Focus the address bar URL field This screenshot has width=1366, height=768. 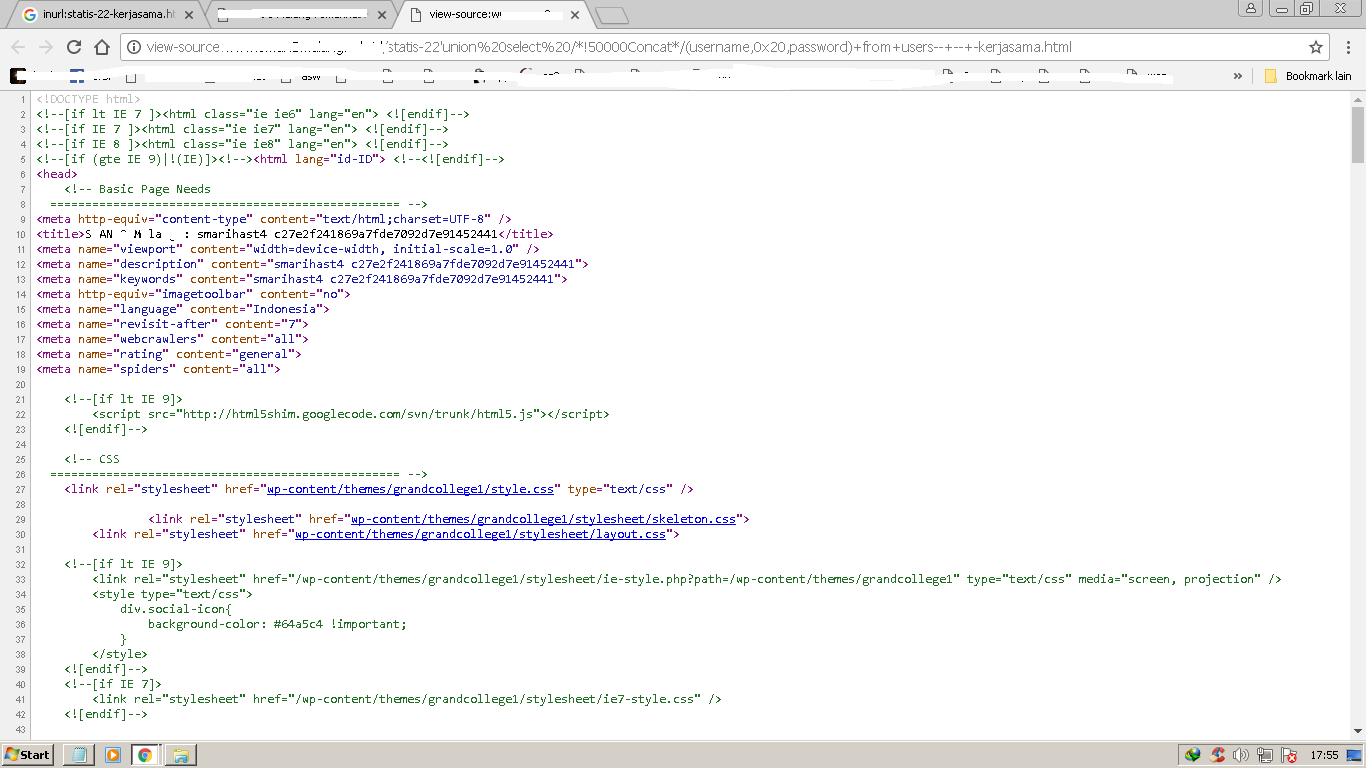(x=724, y=47)
